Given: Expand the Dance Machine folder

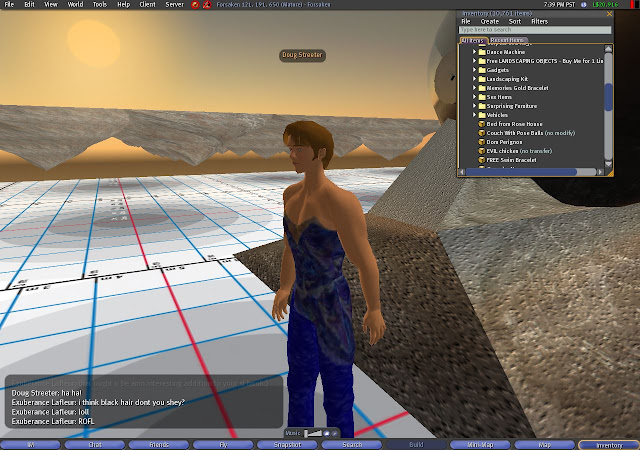Looking at the screenshot, I should [474, 52].
